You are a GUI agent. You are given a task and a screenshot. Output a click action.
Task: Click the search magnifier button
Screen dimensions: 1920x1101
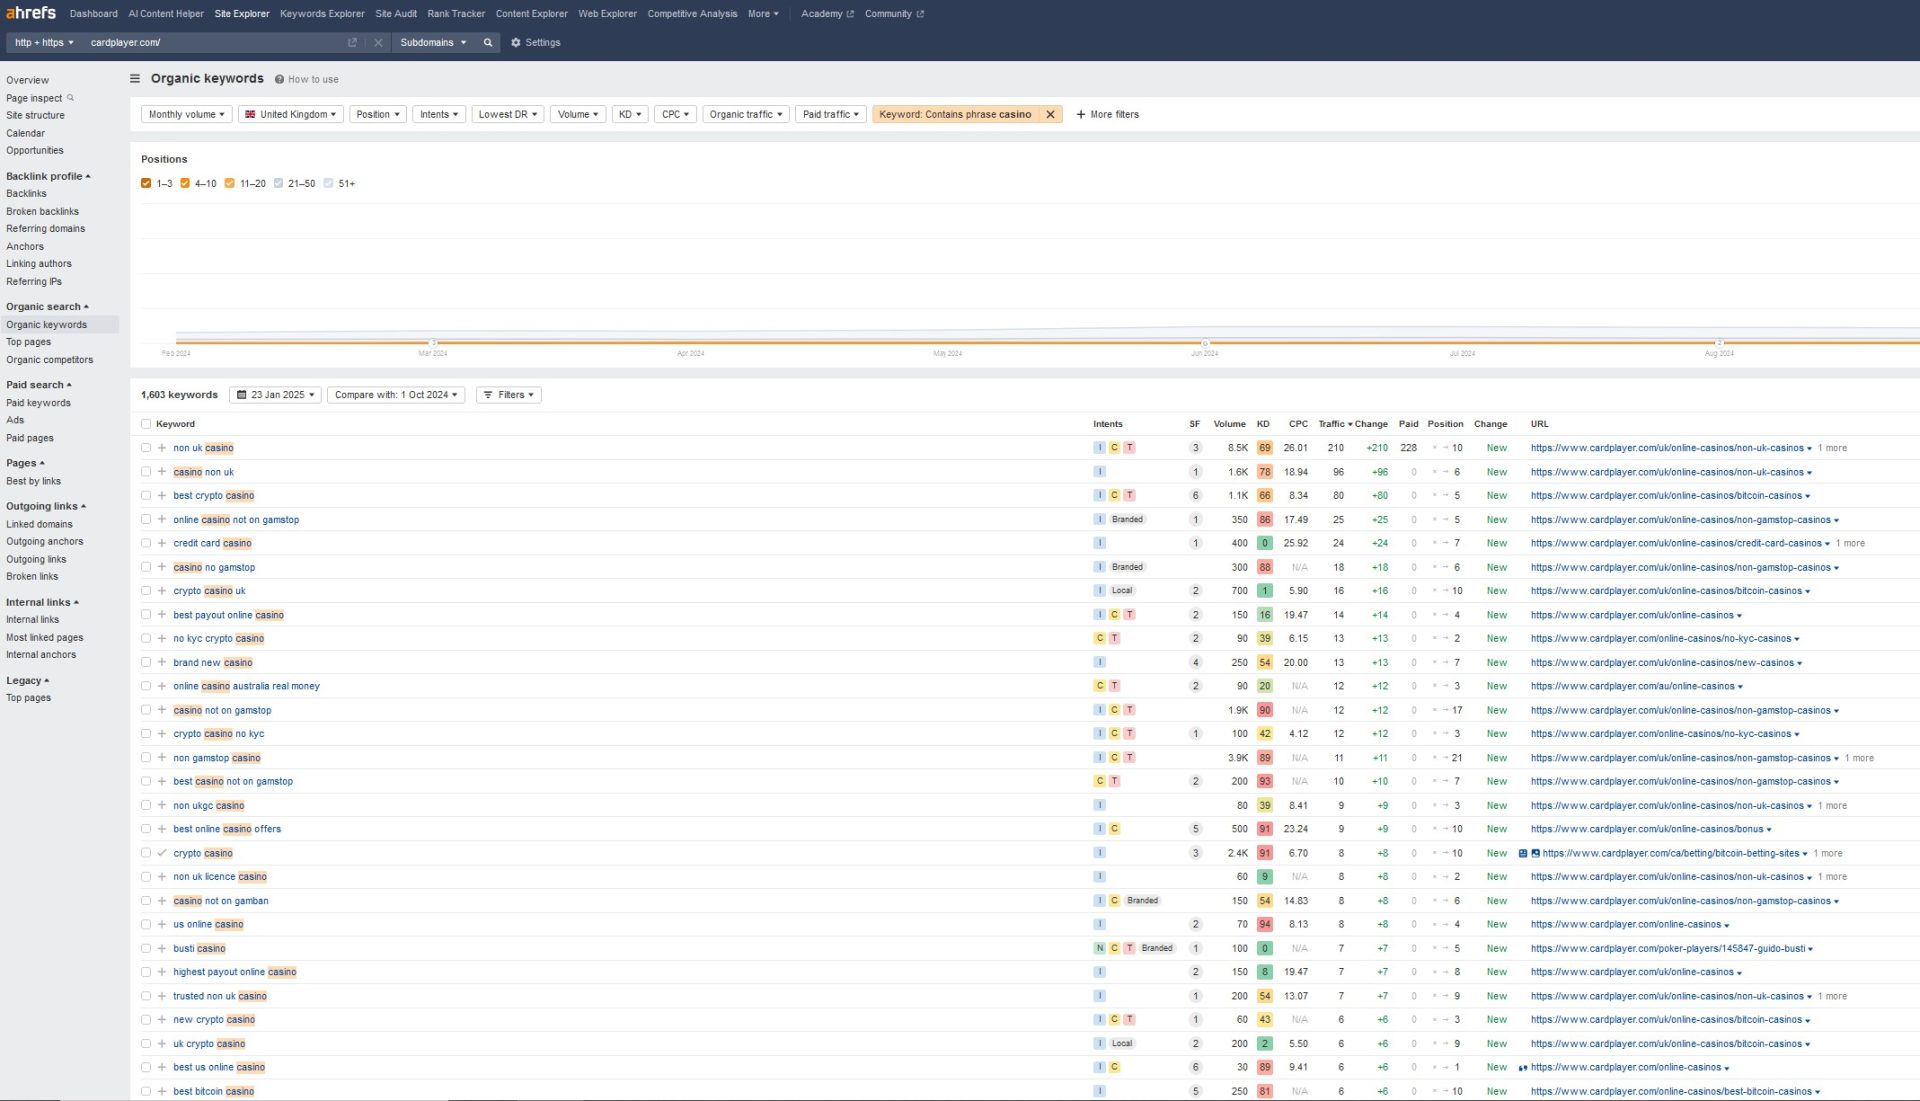488,42
